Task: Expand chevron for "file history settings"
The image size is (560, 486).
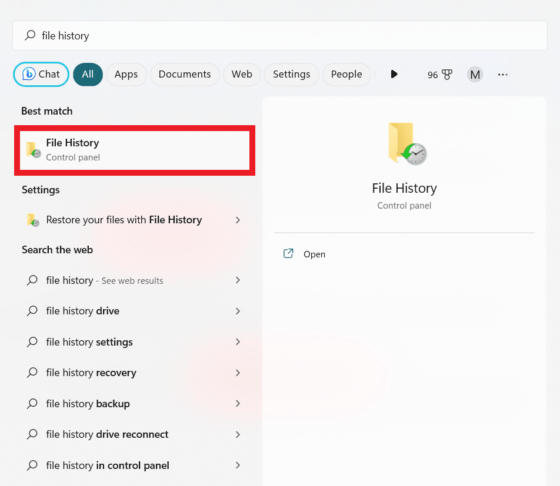Action: 238,342
